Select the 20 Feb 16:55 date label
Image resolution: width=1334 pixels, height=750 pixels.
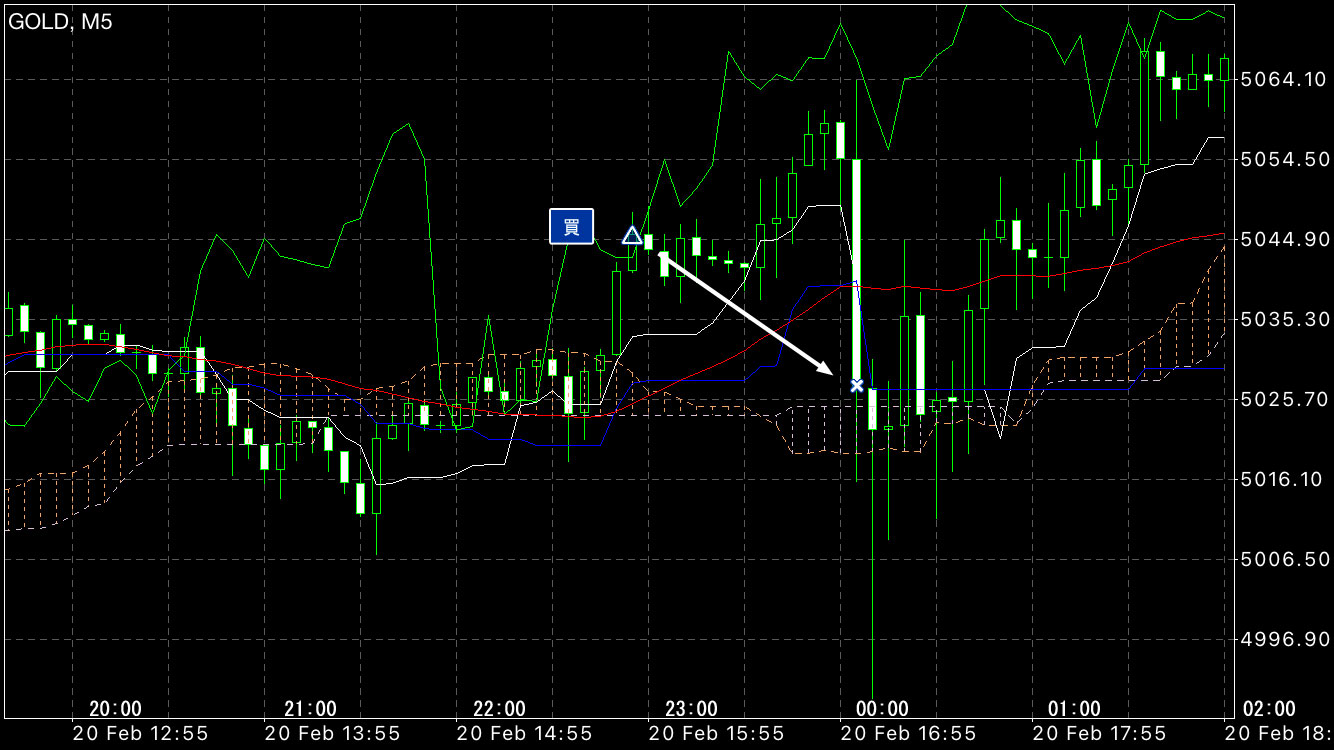point(908,734)
